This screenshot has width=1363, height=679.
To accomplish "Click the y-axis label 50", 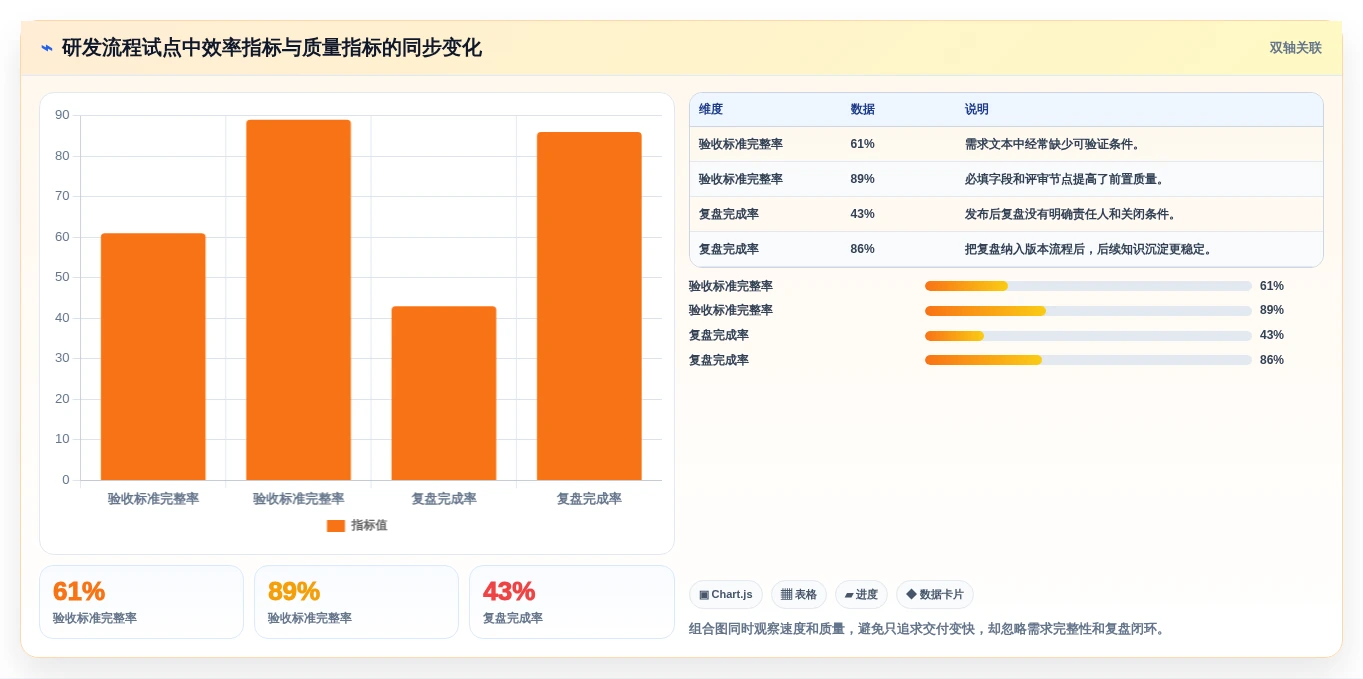I will (62, 277).
